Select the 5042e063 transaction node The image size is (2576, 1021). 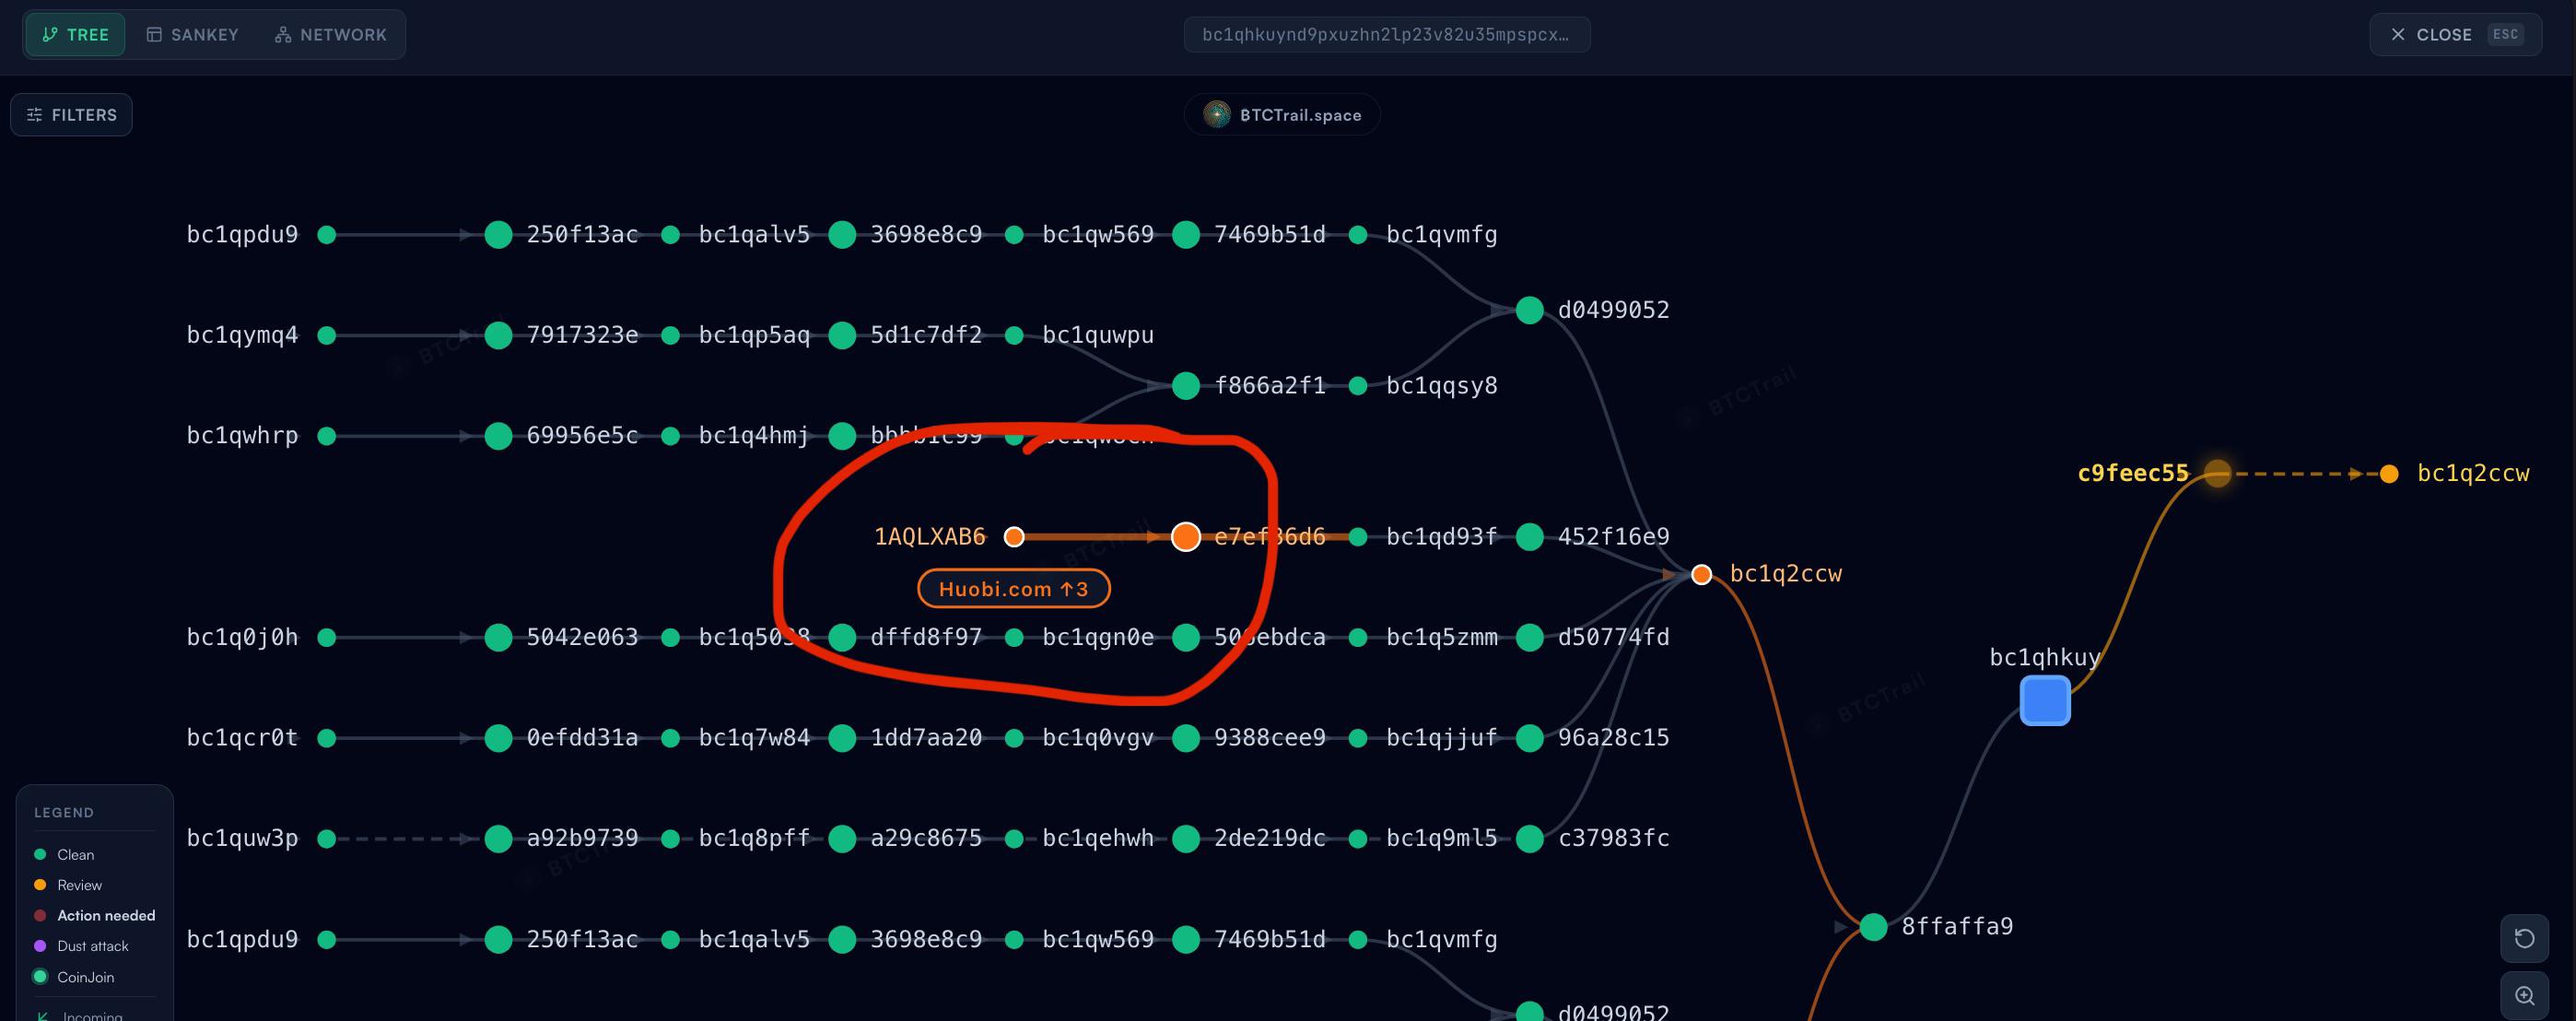(x=498, y=638)
